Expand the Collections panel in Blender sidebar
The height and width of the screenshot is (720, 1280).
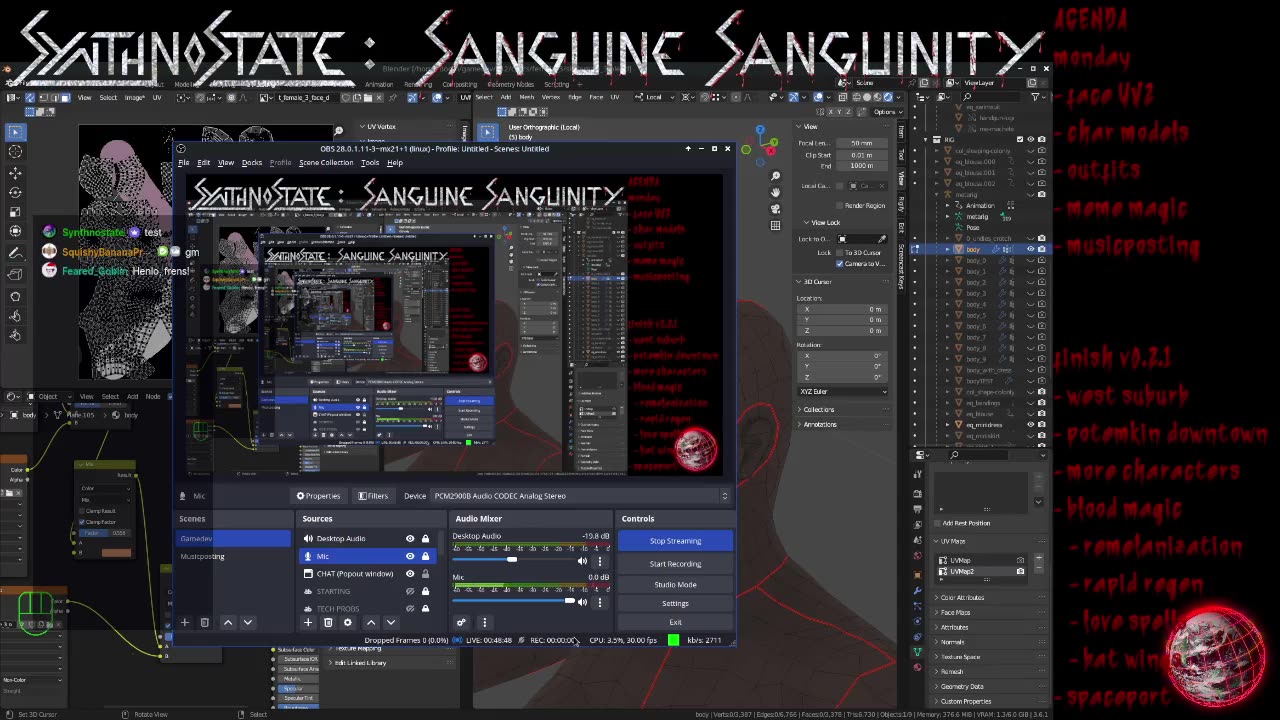(817, 409)
